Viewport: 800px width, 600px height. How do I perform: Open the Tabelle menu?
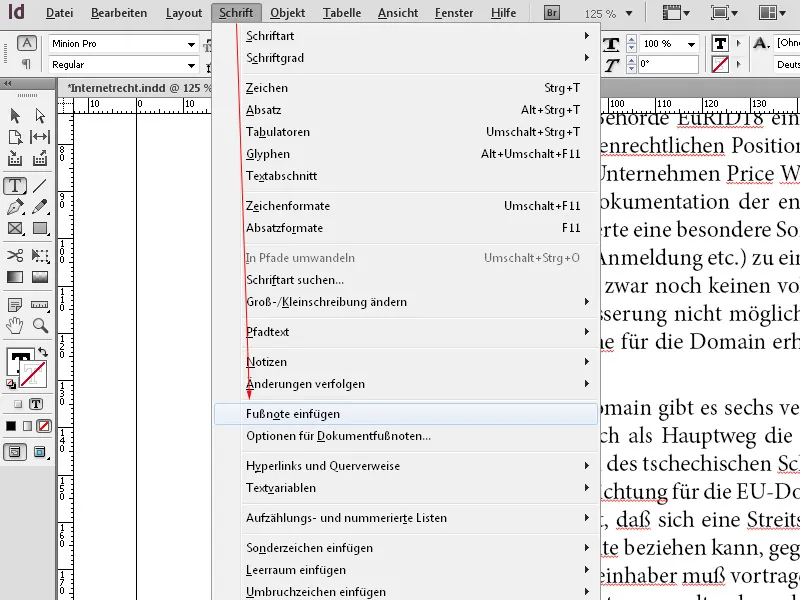coord(341,13)
